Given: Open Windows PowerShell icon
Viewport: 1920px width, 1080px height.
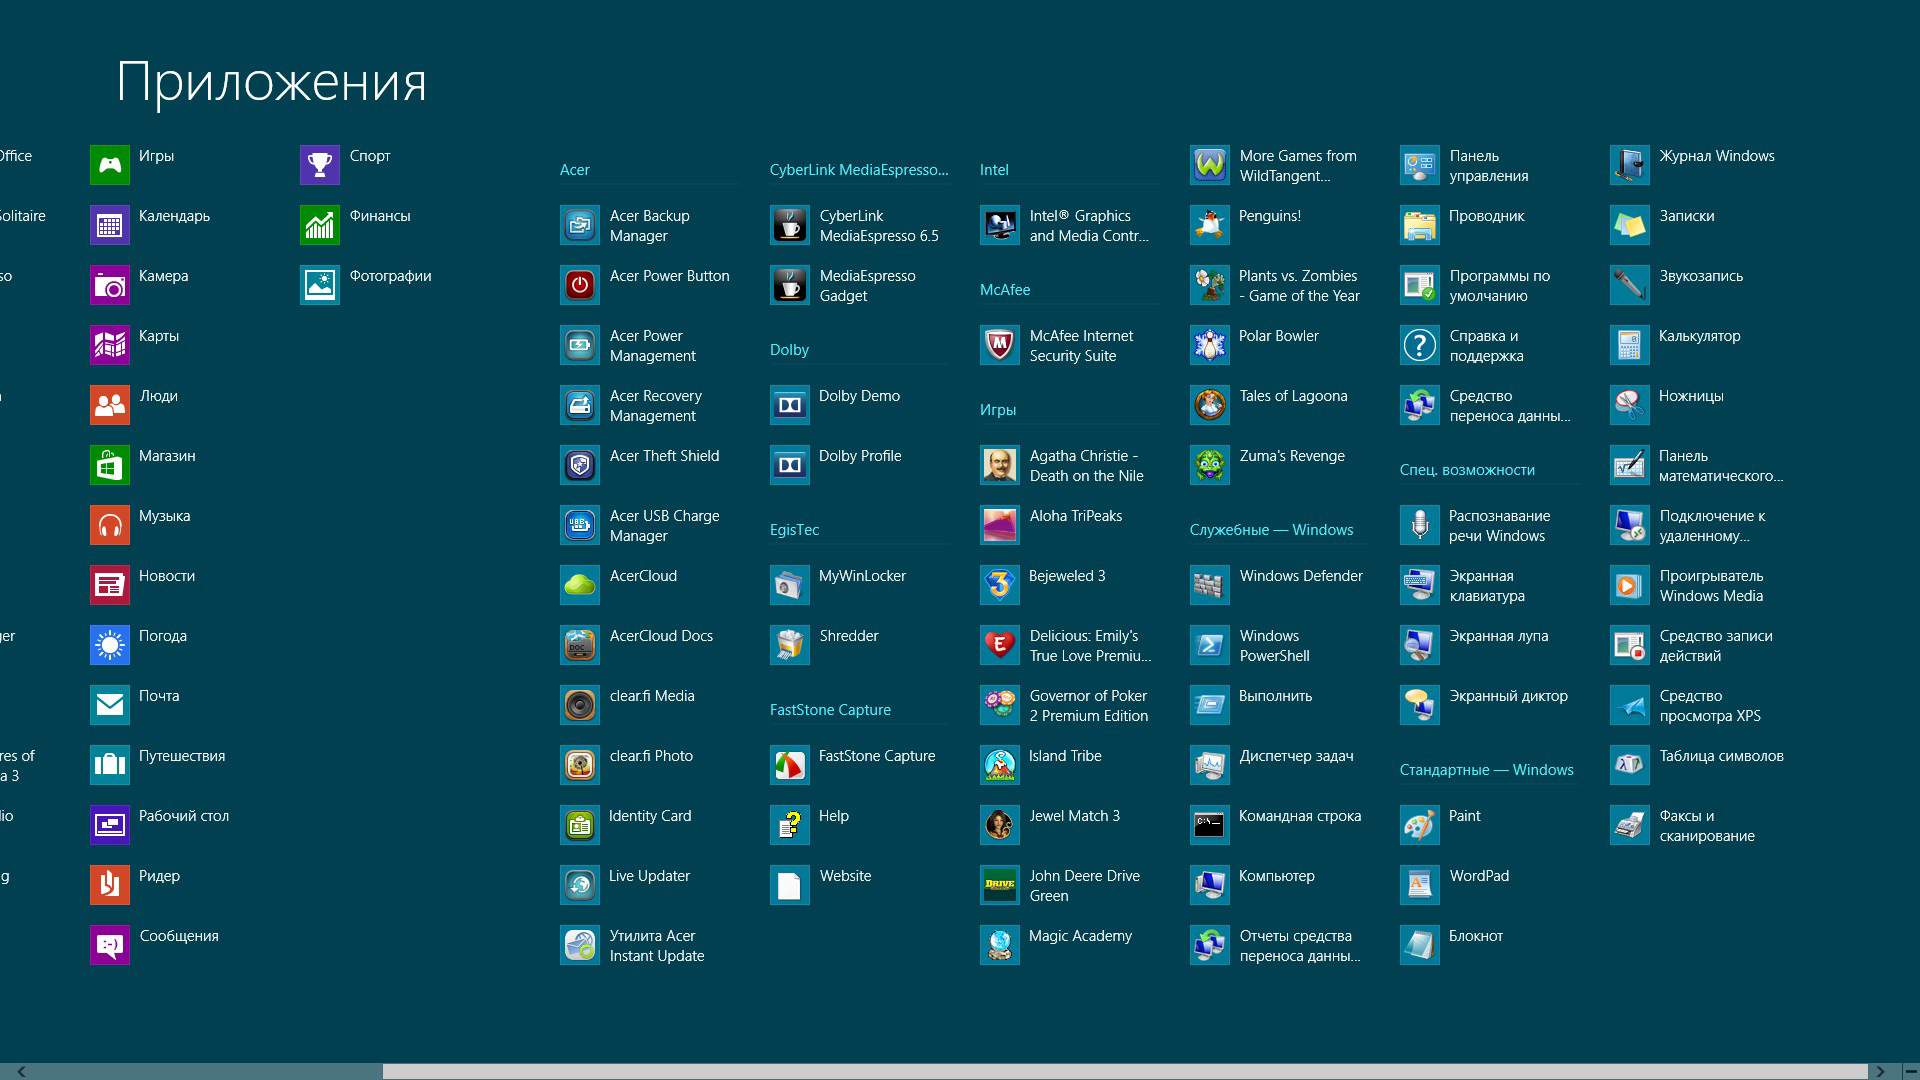Looking at the screenshot, I should click(1209, 645).
